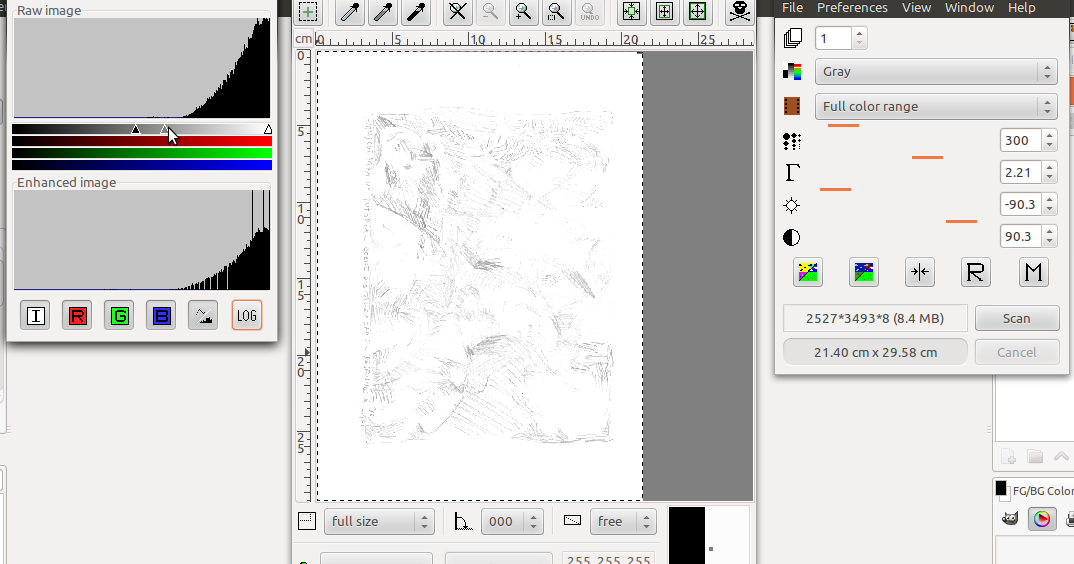
Task: Select the entire visible area
Action: [x=697, y=12]
